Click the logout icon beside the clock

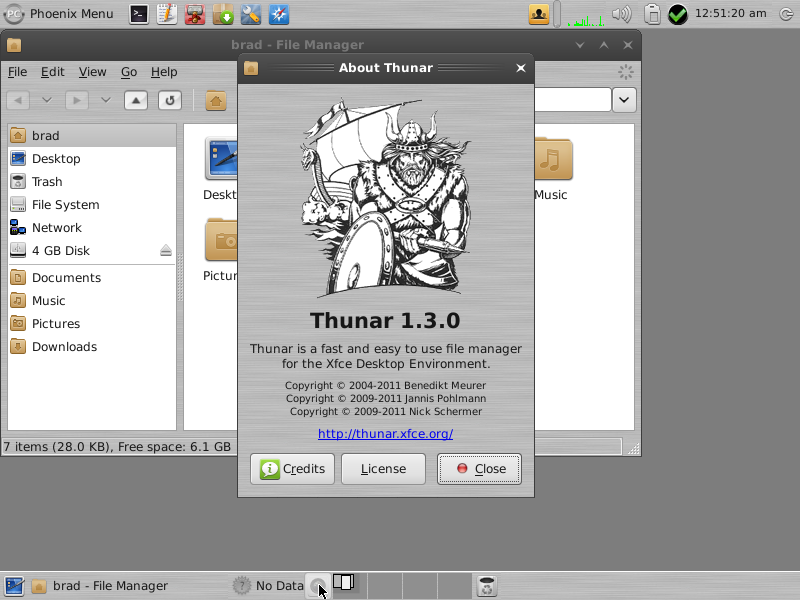786,14
